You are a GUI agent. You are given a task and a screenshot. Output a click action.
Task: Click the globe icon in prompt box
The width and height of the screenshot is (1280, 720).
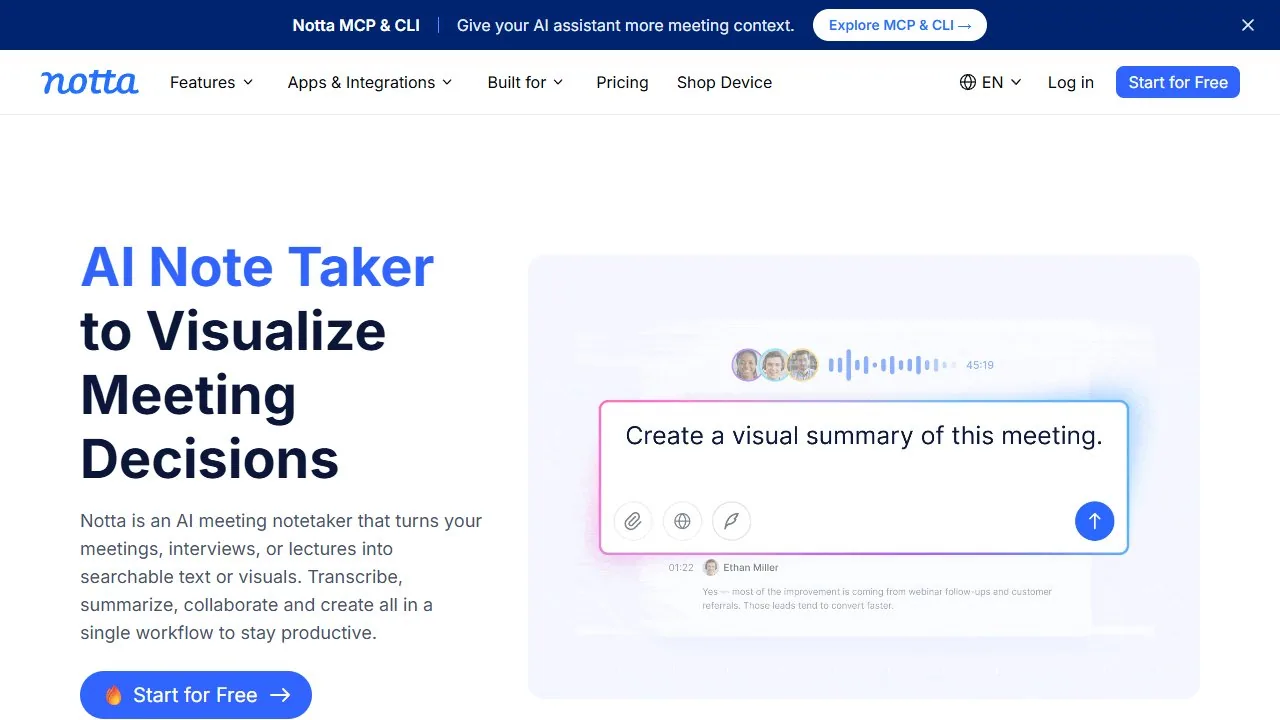(682, 521)
